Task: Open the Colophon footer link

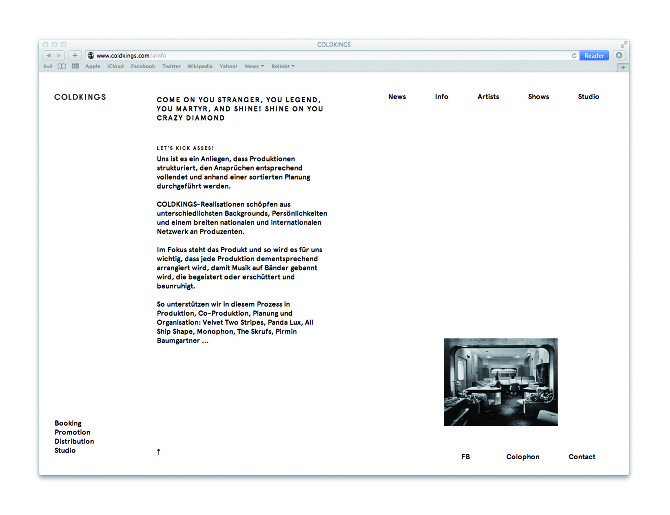Action: (x=522, y=457)
